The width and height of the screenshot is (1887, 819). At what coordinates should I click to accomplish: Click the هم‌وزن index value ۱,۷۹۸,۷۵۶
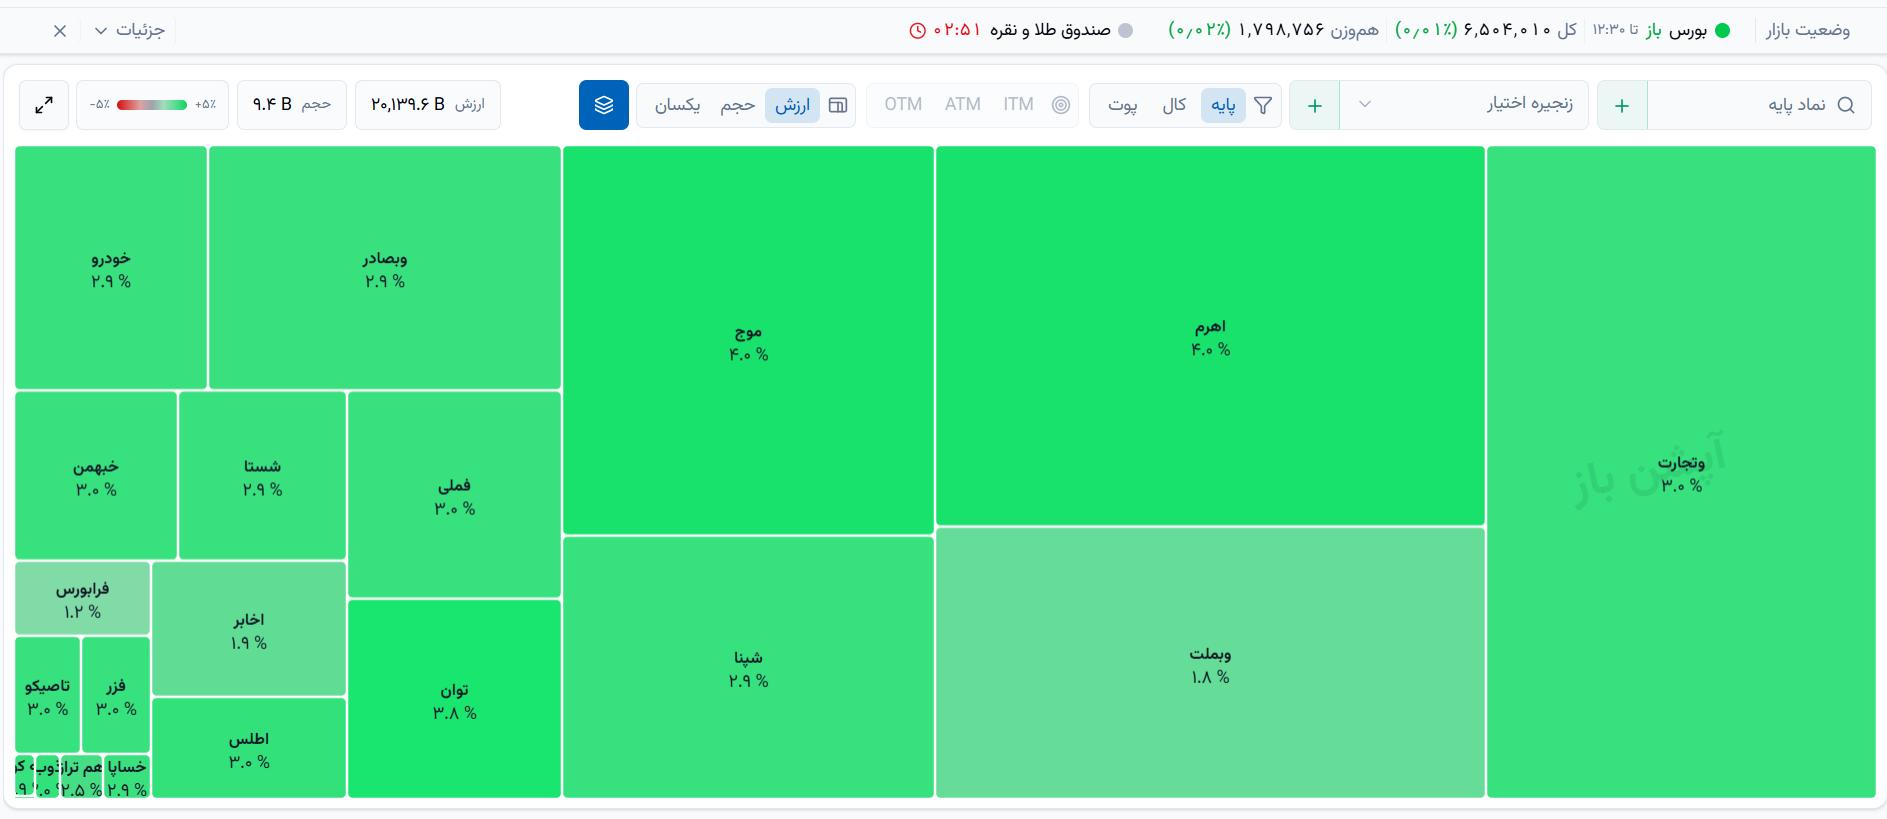click(1281, 30)
